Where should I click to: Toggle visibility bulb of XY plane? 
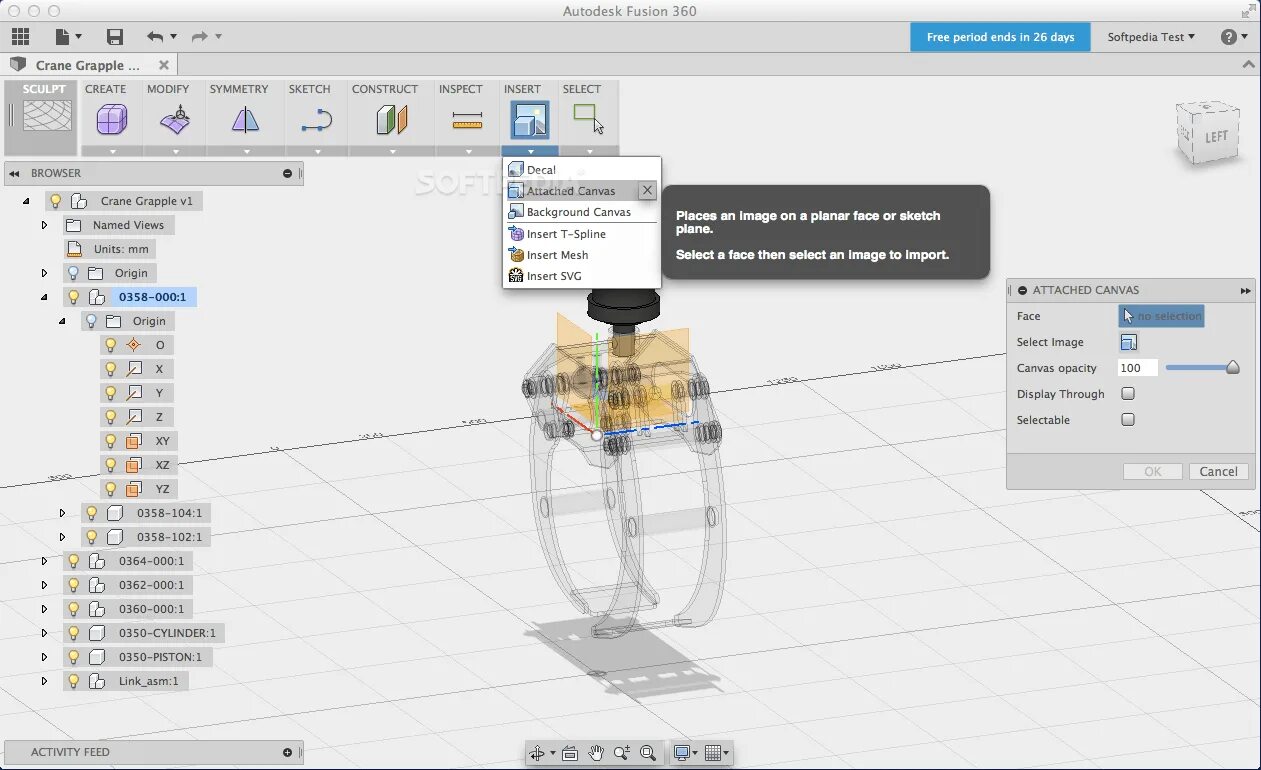pos(110,441)
